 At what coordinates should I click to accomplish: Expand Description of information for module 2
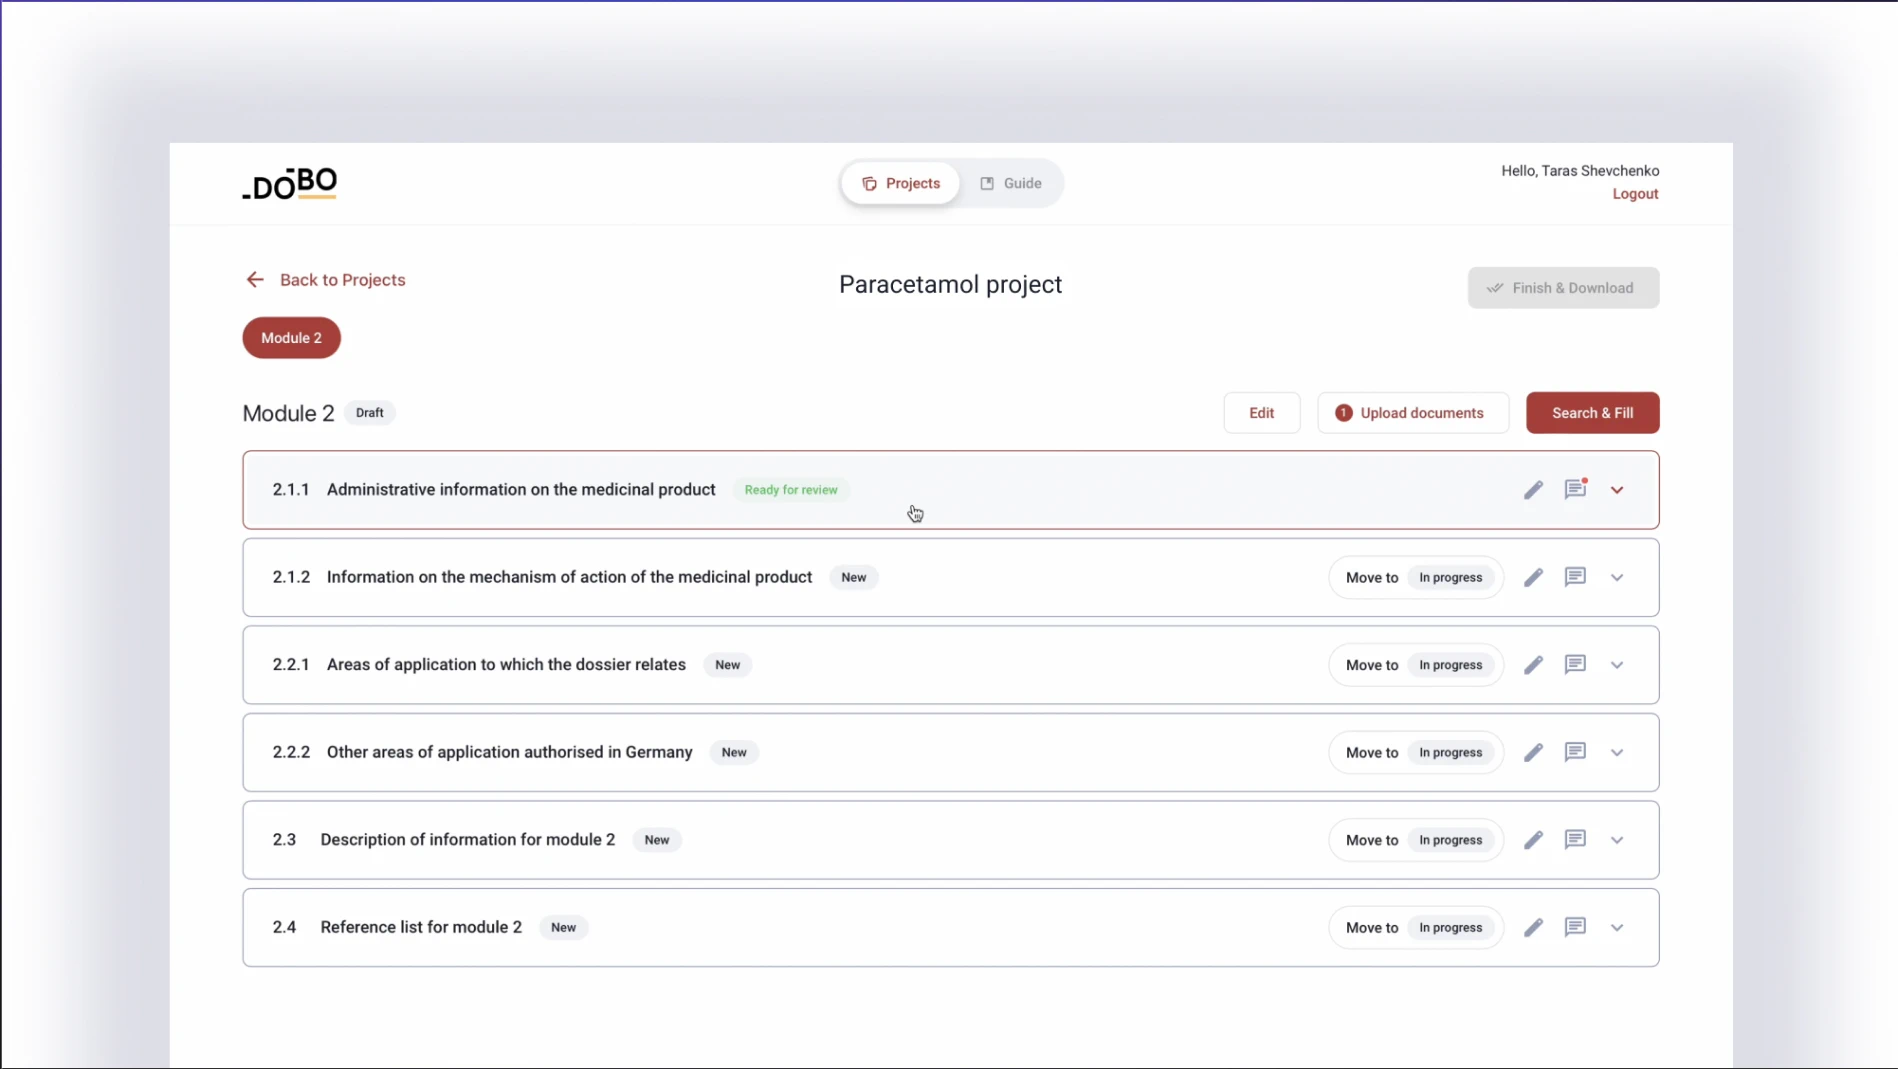pos(1618,840)
